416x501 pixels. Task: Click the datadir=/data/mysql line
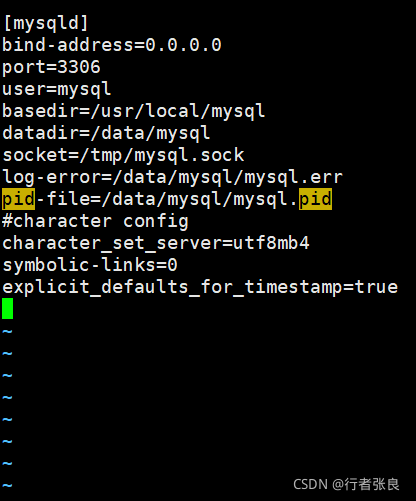[x=106, y=133]
